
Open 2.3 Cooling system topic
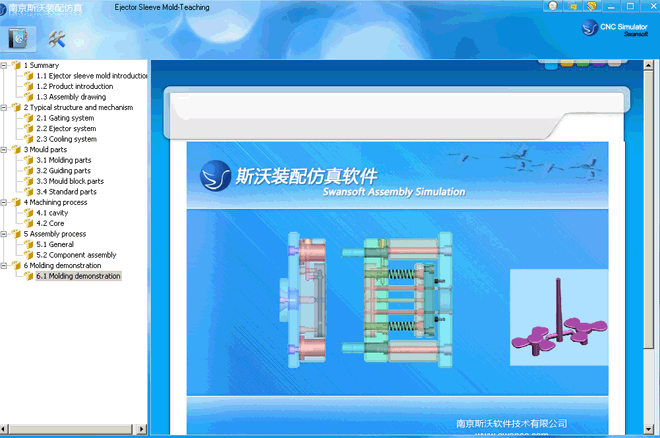[66, 139]
